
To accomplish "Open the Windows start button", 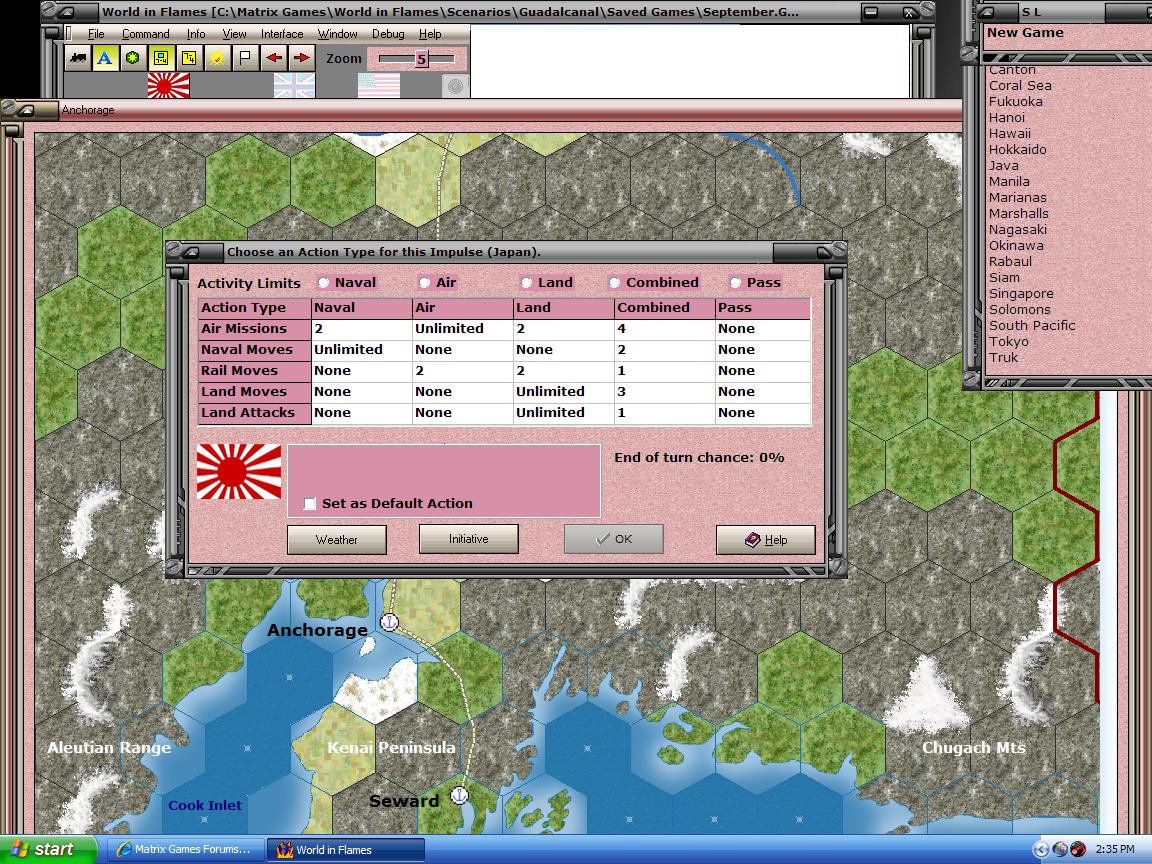I will (48, 849).
